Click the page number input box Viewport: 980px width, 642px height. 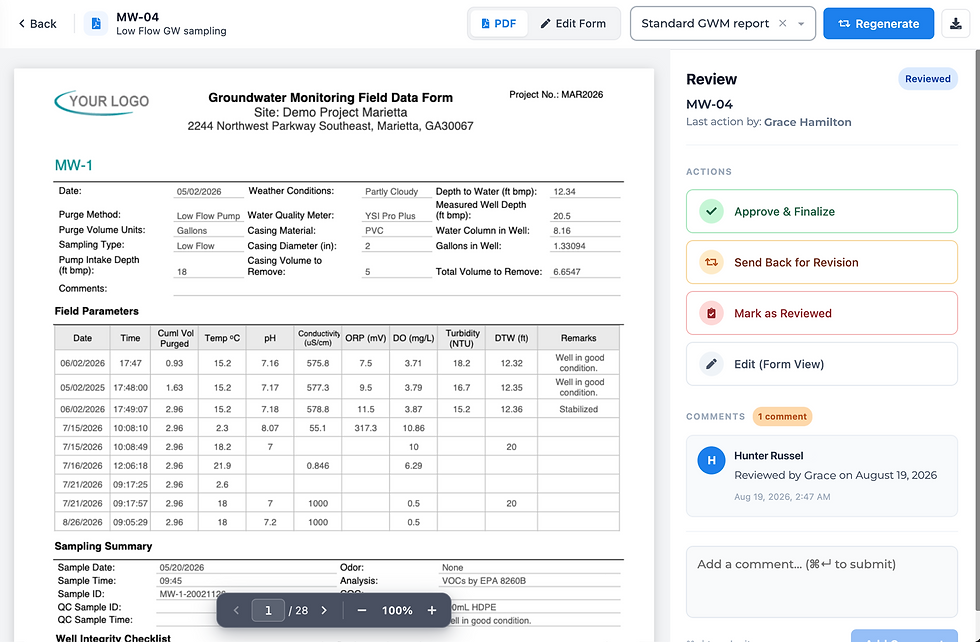(268, 610)
